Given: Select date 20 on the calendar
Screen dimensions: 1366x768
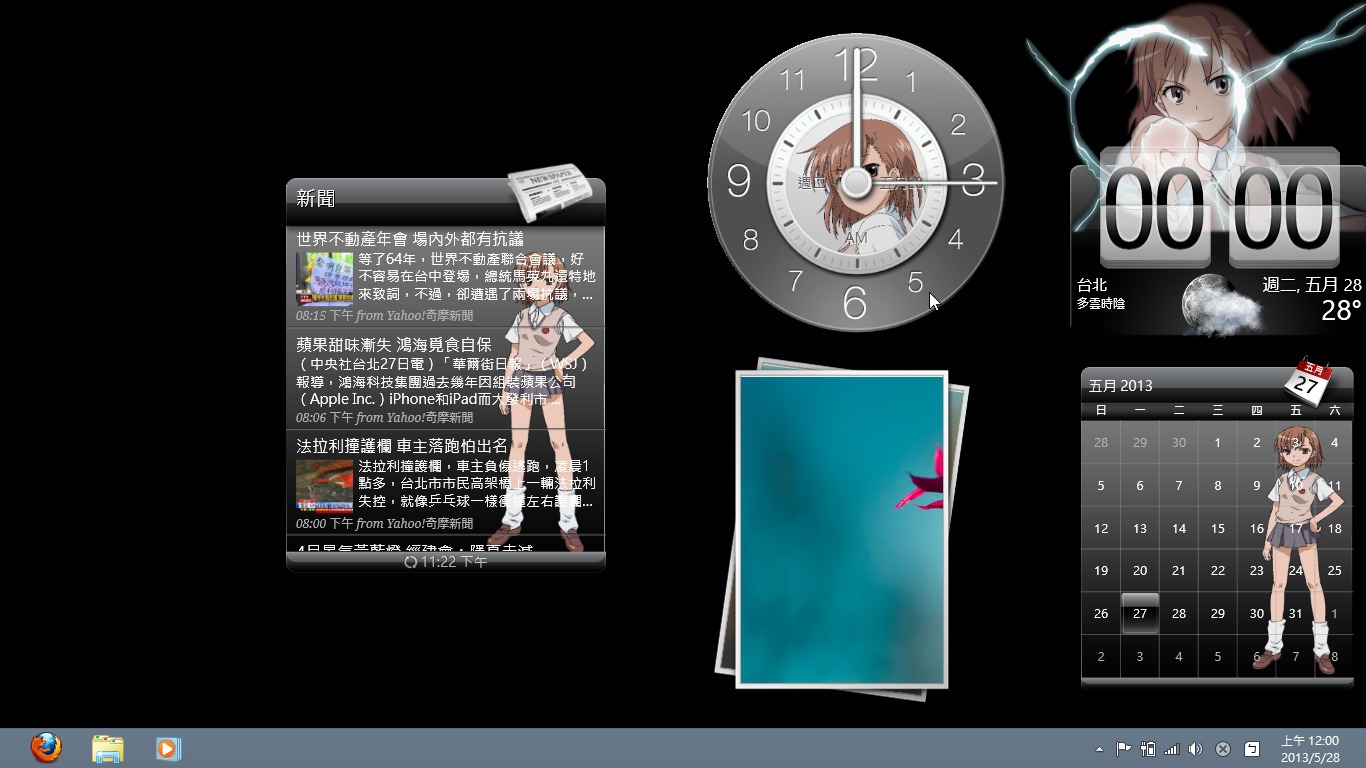Looking at the screenshot, I should pyautogui.click(x=1140, y=571).
